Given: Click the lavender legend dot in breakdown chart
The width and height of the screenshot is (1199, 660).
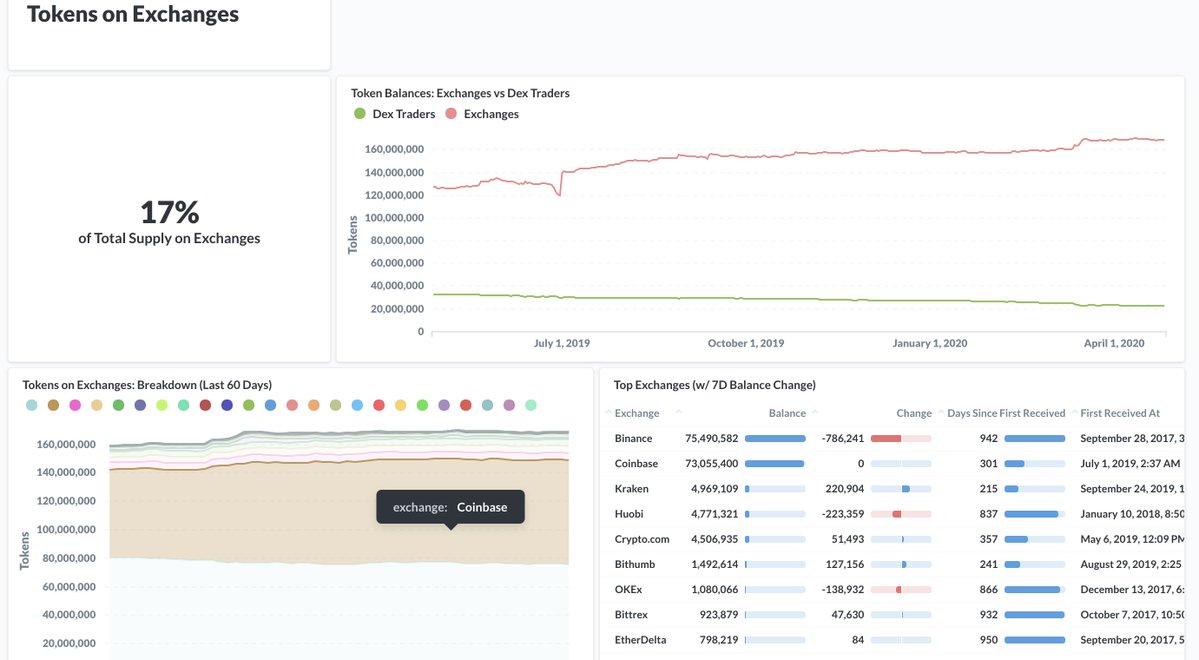Looking at the screenshot, I should (444, 405).
